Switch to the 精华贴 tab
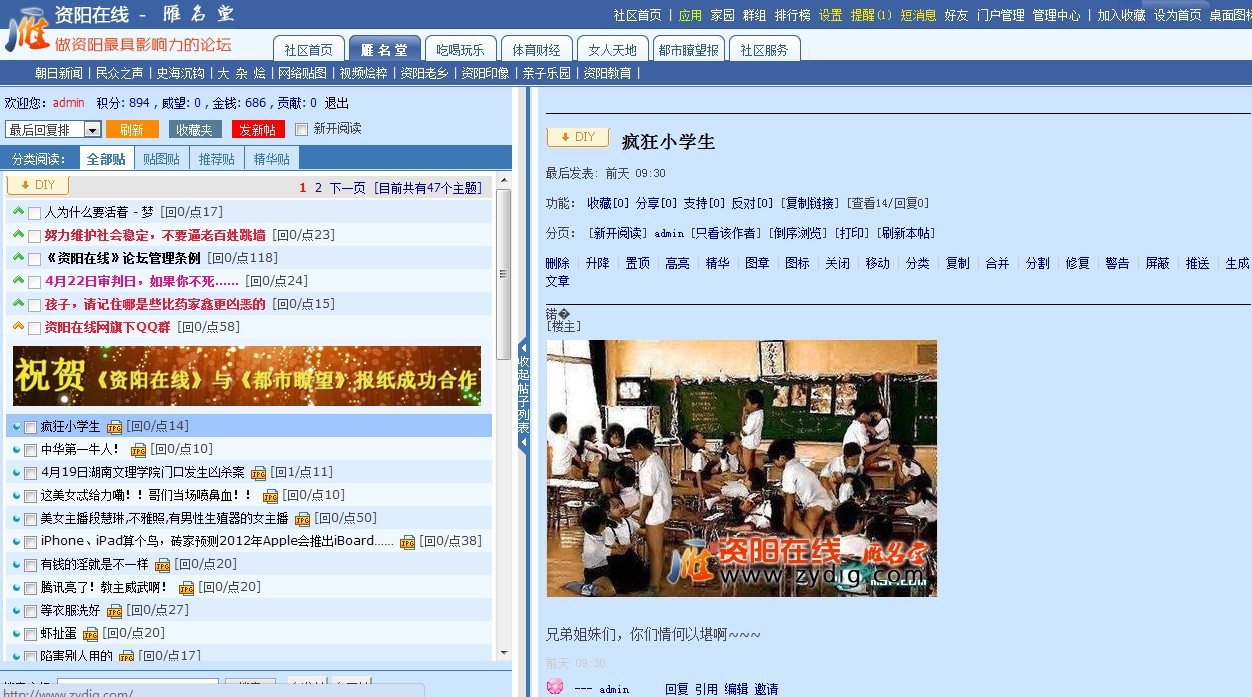 click(271, 159)
